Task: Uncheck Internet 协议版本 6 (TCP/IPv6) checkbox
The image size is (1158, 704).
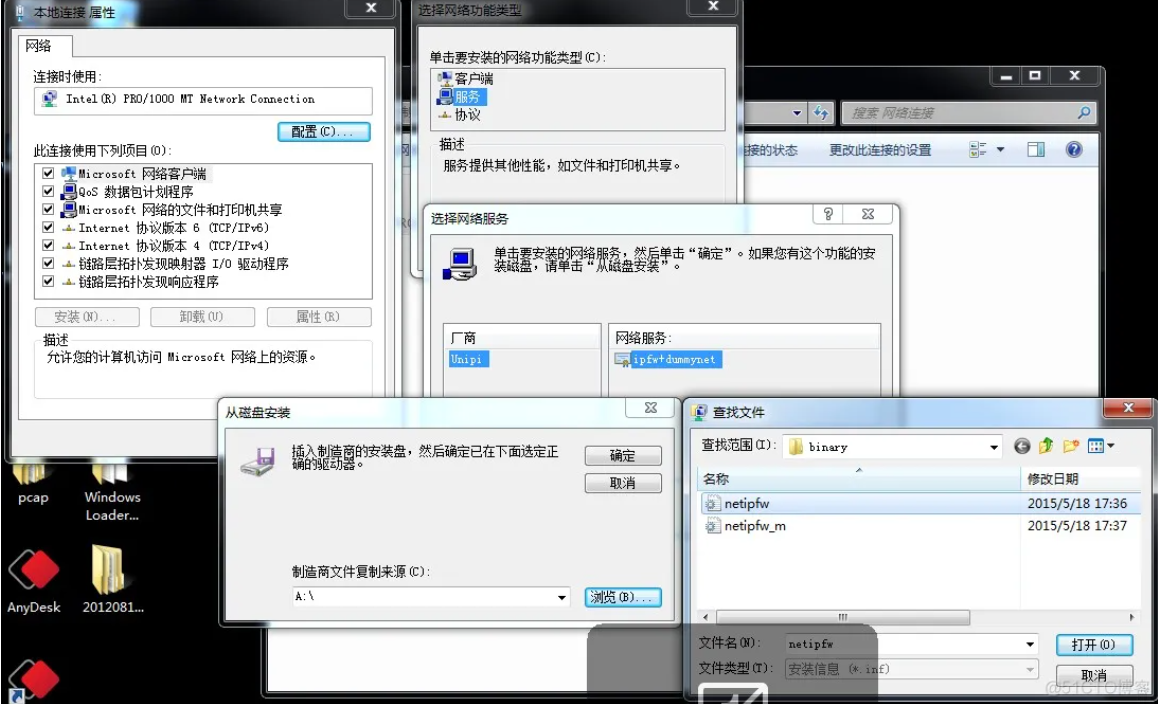Action: (x=48, y=228)
